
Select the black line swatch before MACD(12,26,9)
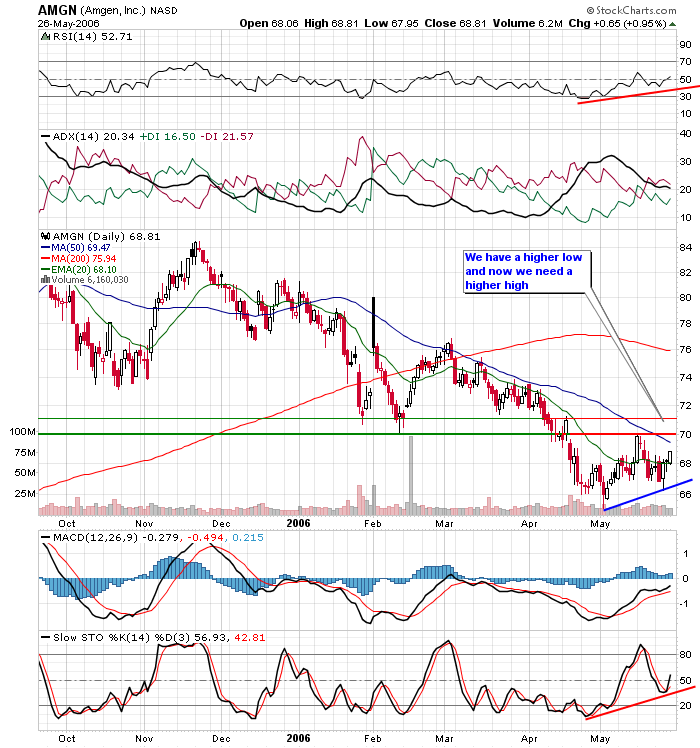46,538
